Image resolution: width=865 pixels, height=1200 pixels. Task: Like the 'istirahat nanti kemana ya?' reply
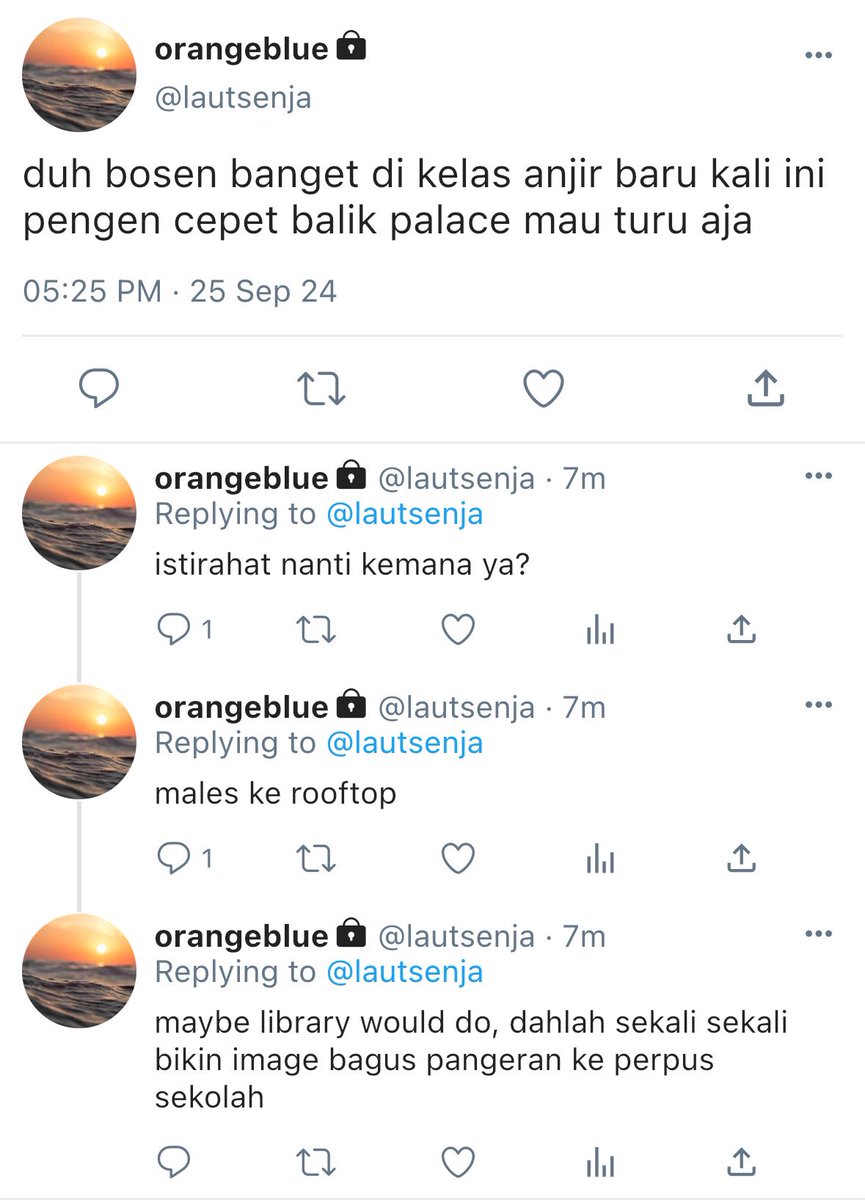point(457,630)
